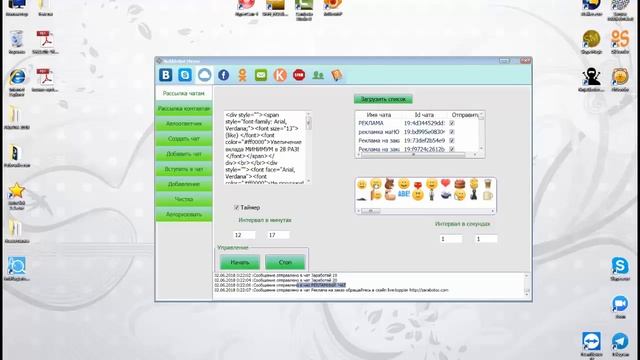Open the Создать чат section
640x360 pixels.
[x=184, y=139]
